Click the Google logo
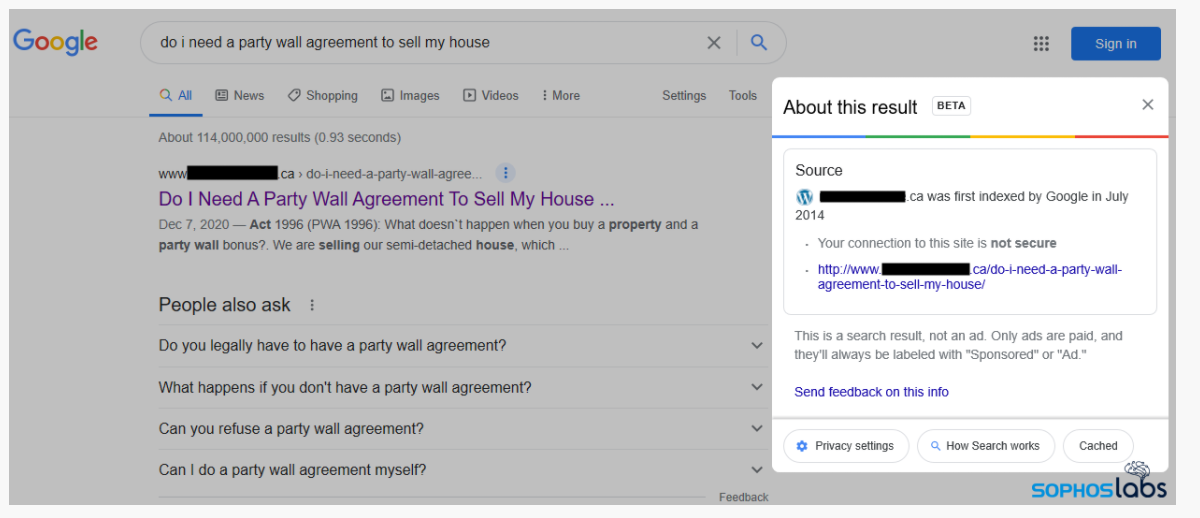Screen dimensions: 1200x518 coord(55,42)
